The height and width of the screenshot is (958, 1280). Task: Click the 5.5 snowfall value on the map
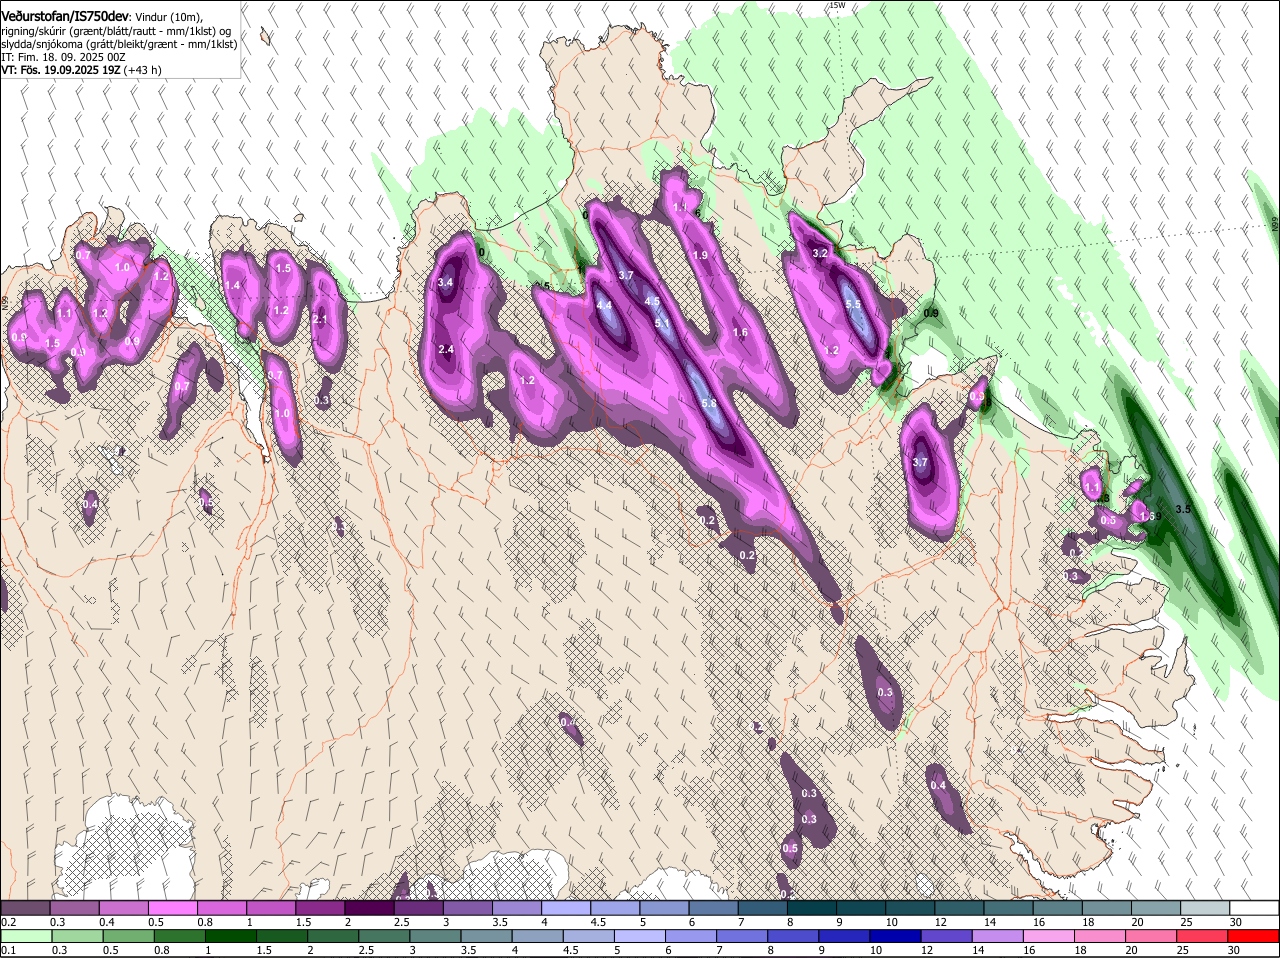click(853, 305)
